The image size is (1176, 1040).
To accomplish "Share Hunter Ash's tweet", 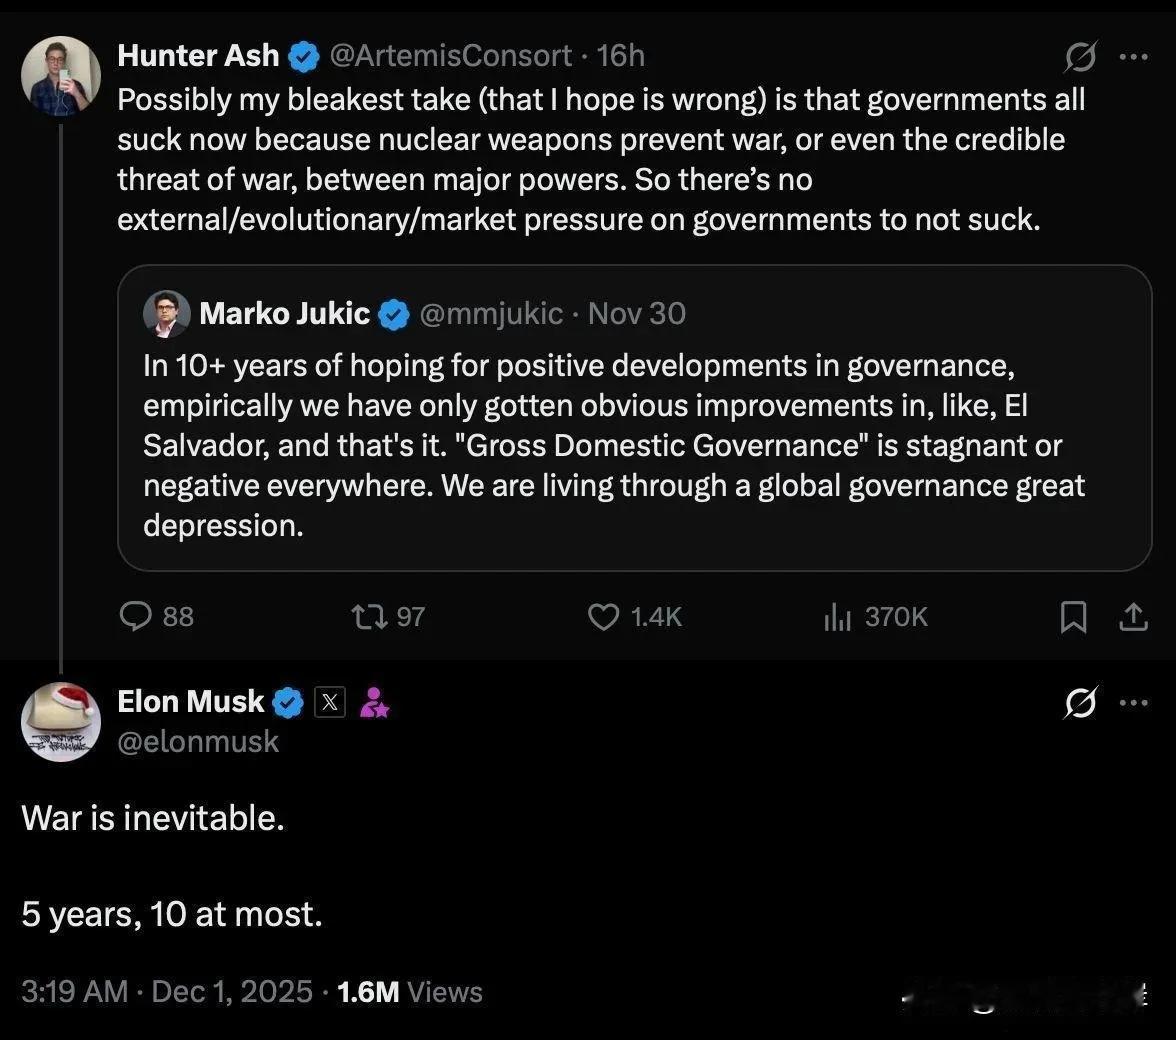I will (1133, 618).
